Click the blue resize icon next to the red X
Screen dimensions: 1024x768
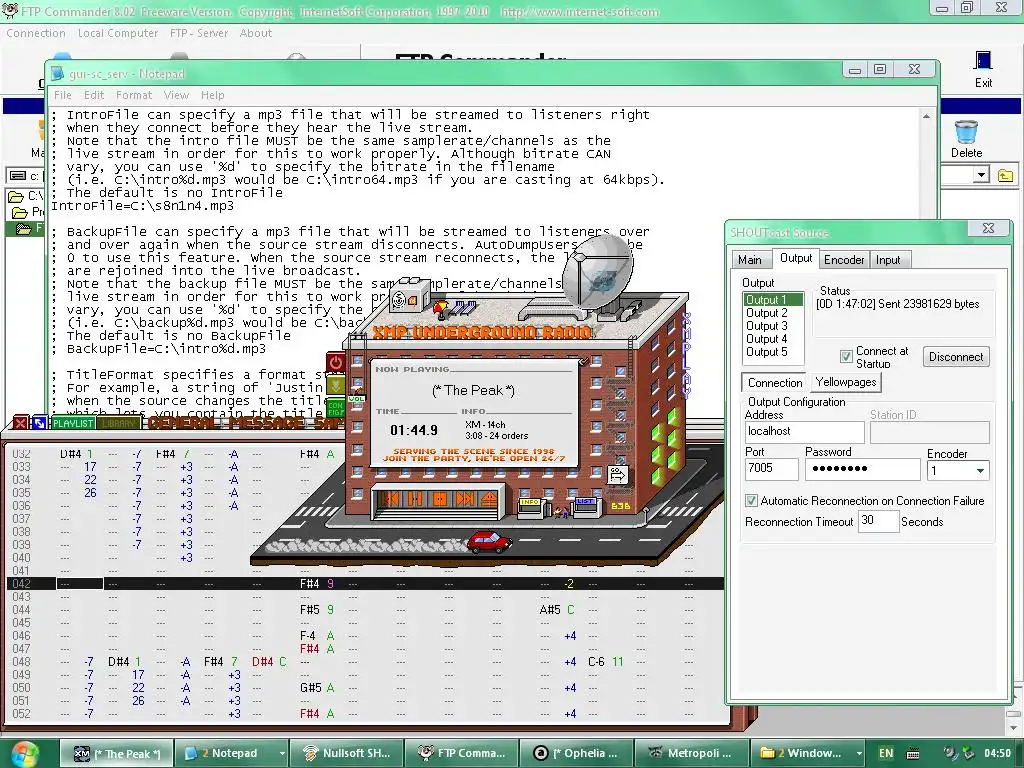click(x=39, y=423)
